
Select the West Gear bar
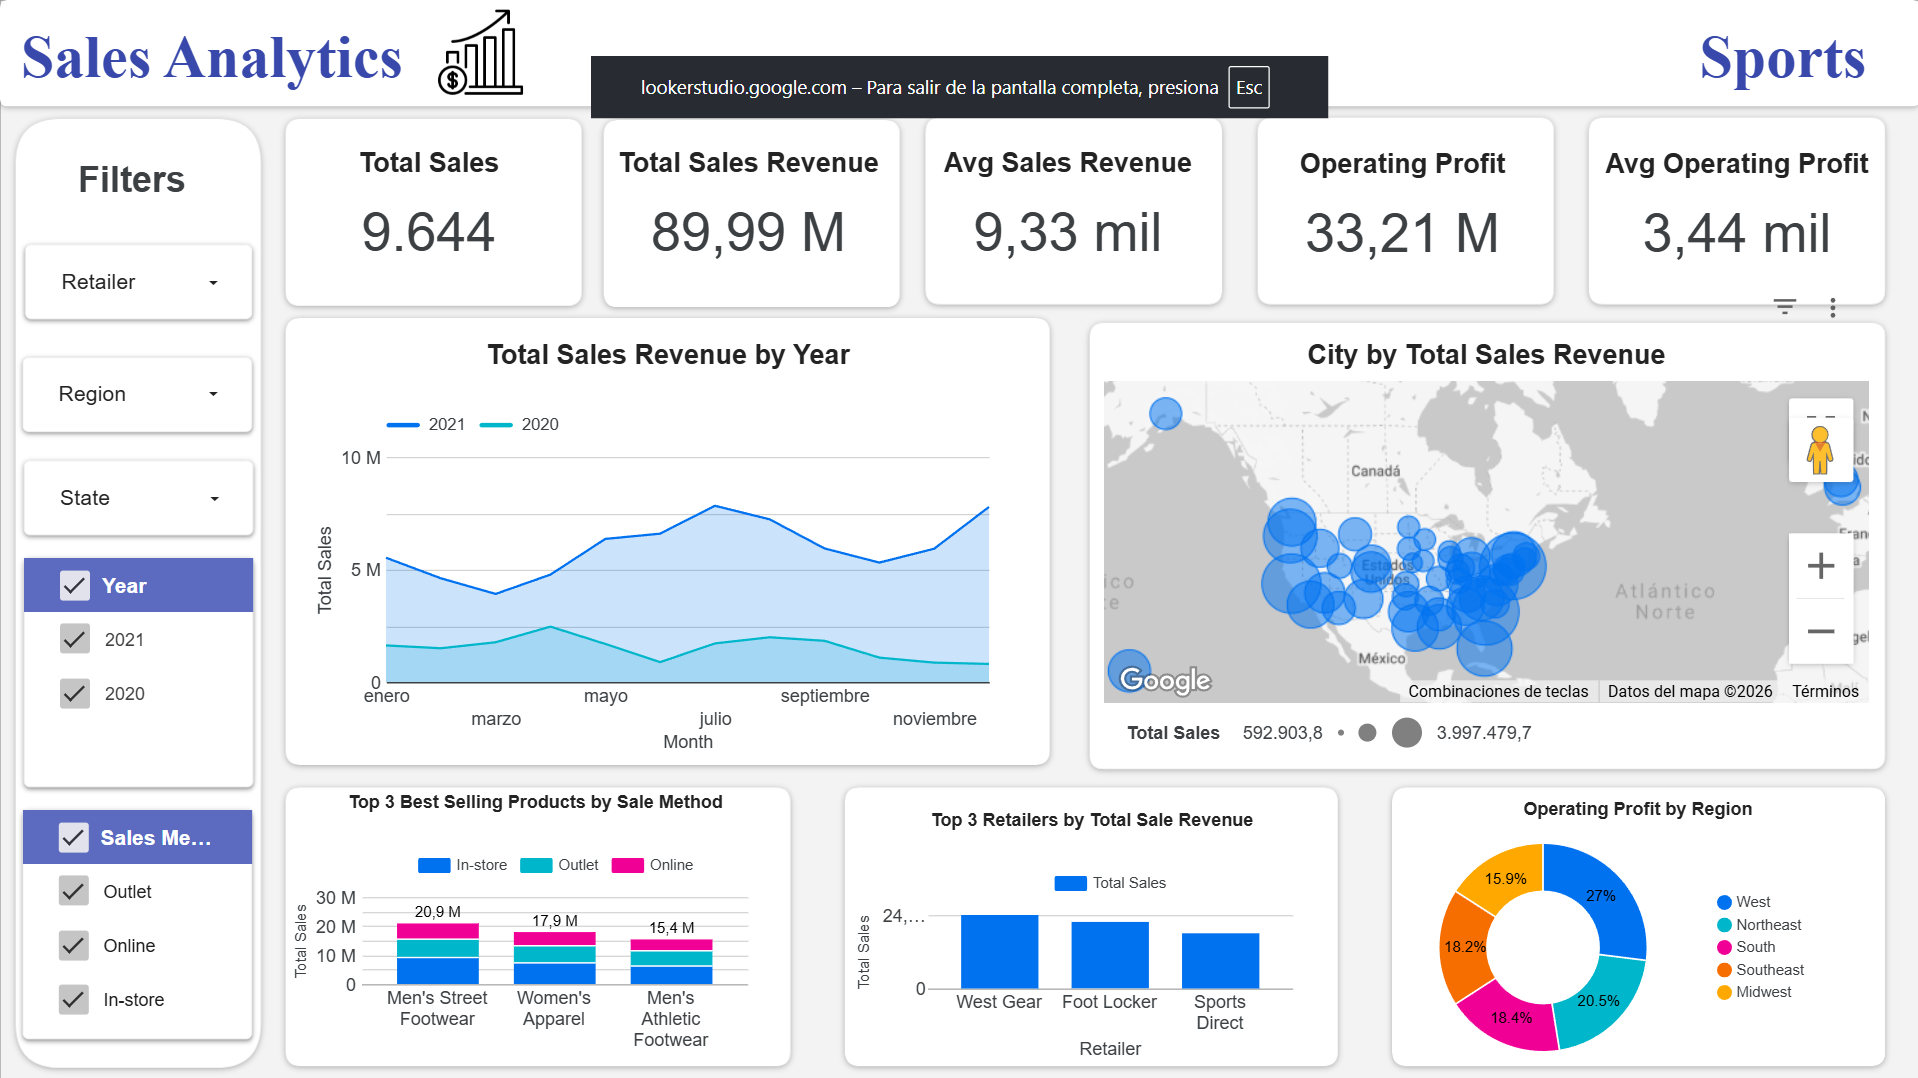point(998,951)
